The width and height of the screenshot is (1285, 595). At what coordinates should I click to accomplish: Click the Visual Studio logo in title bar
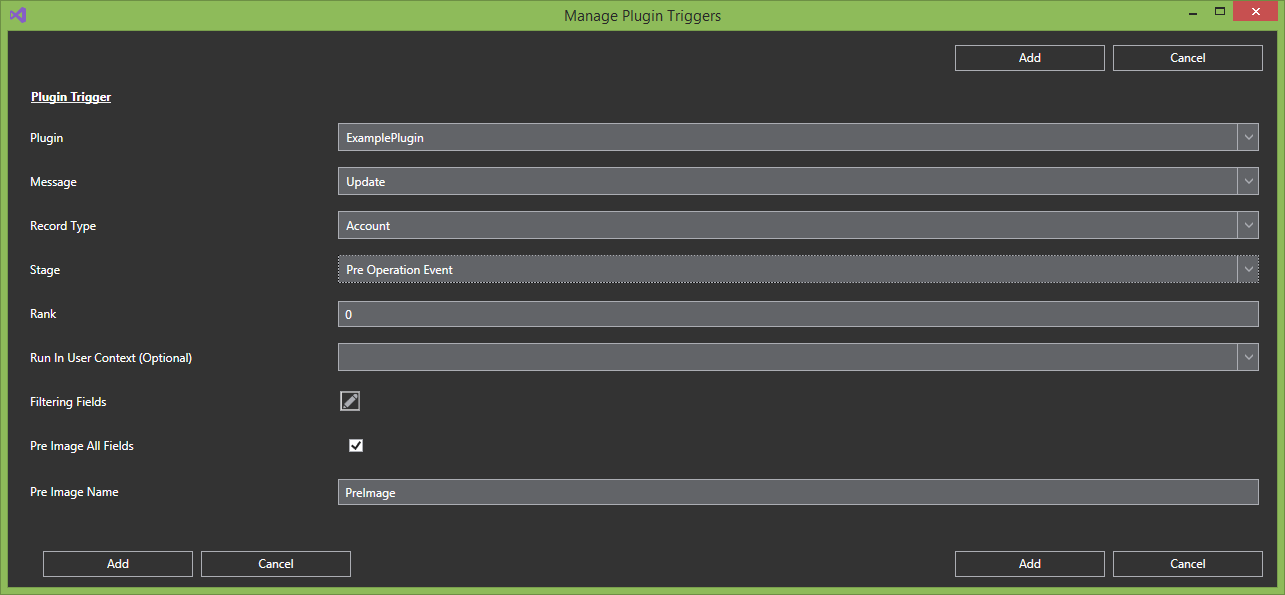tap(17, 15)
